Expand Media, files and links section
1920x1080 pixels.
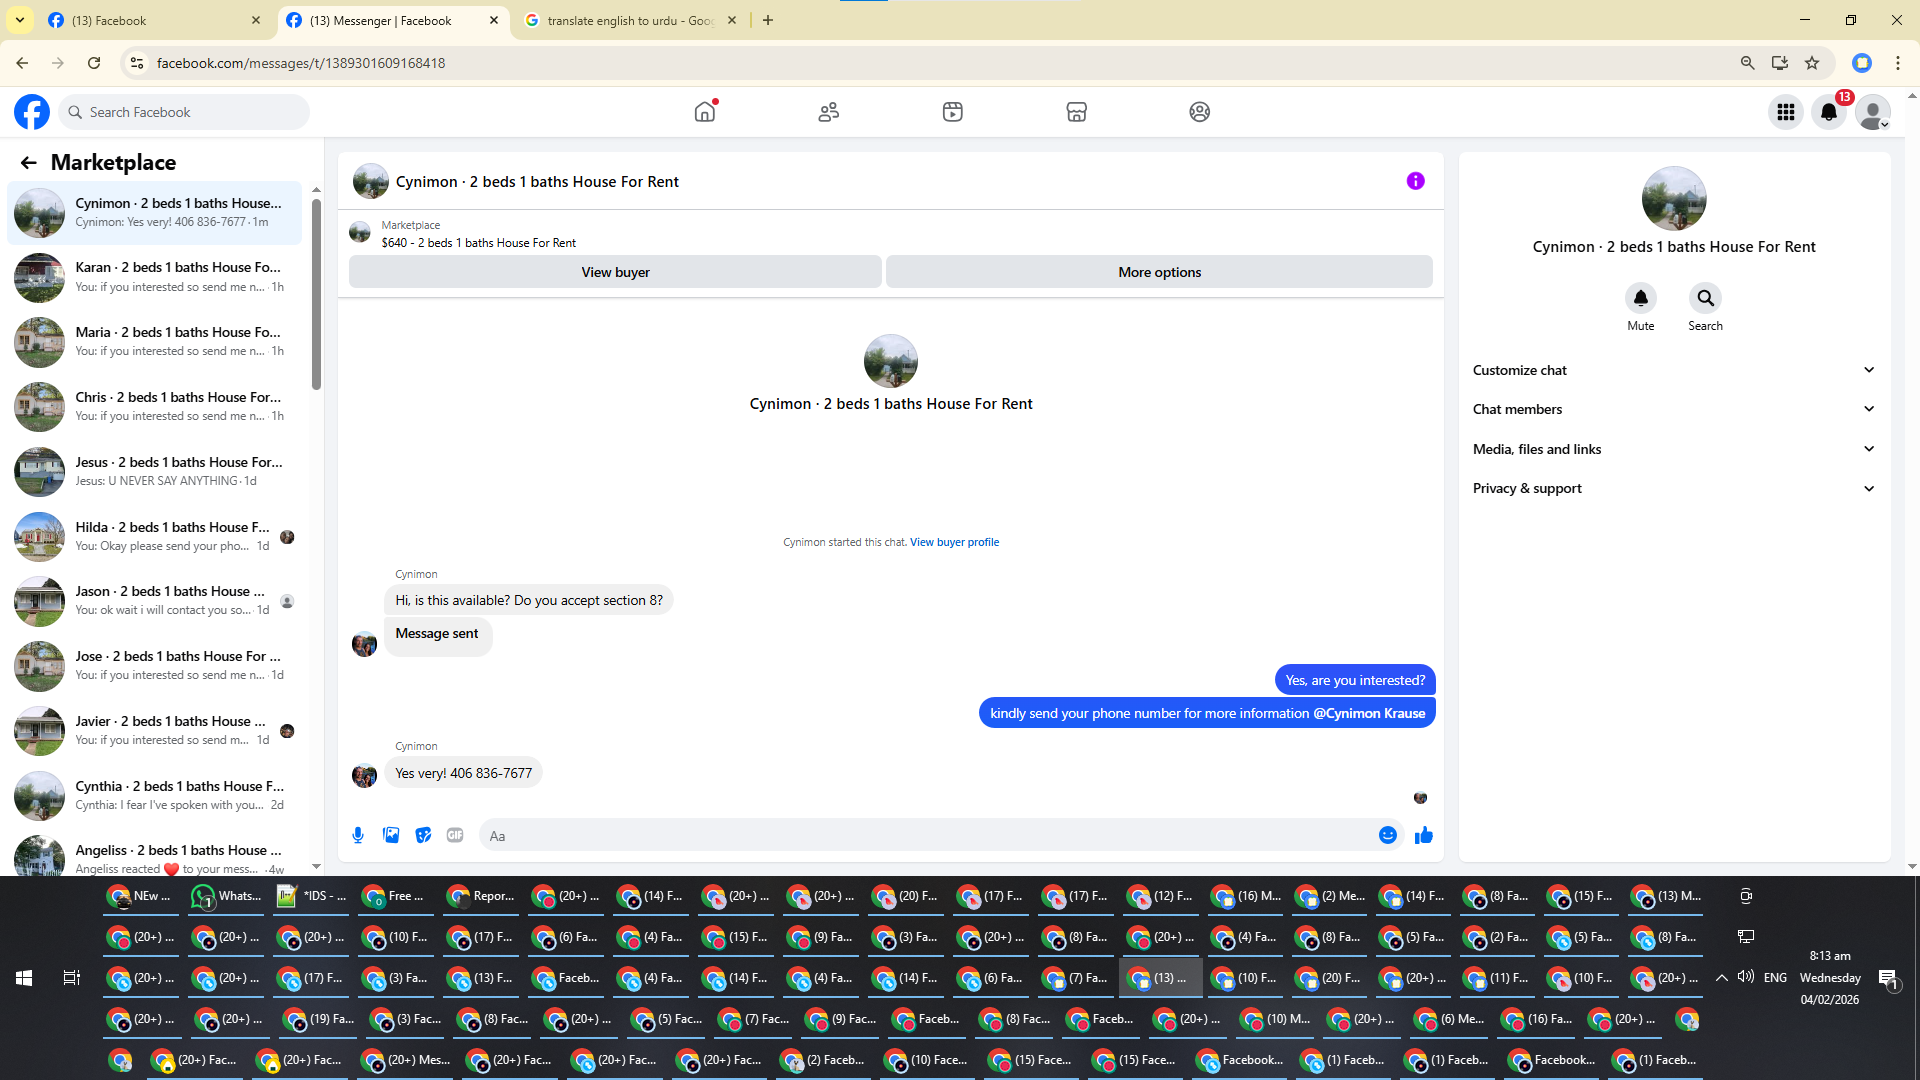[x=1672, y=449]
